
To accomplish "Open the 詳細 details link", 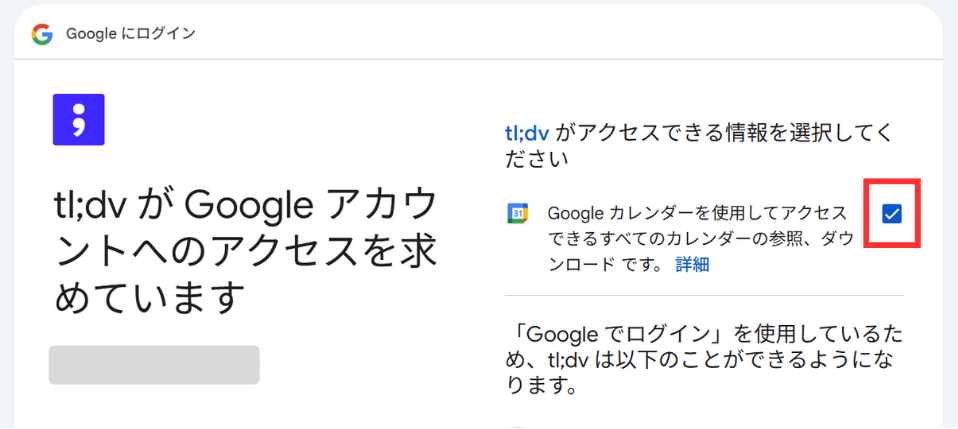I will 692,265.
